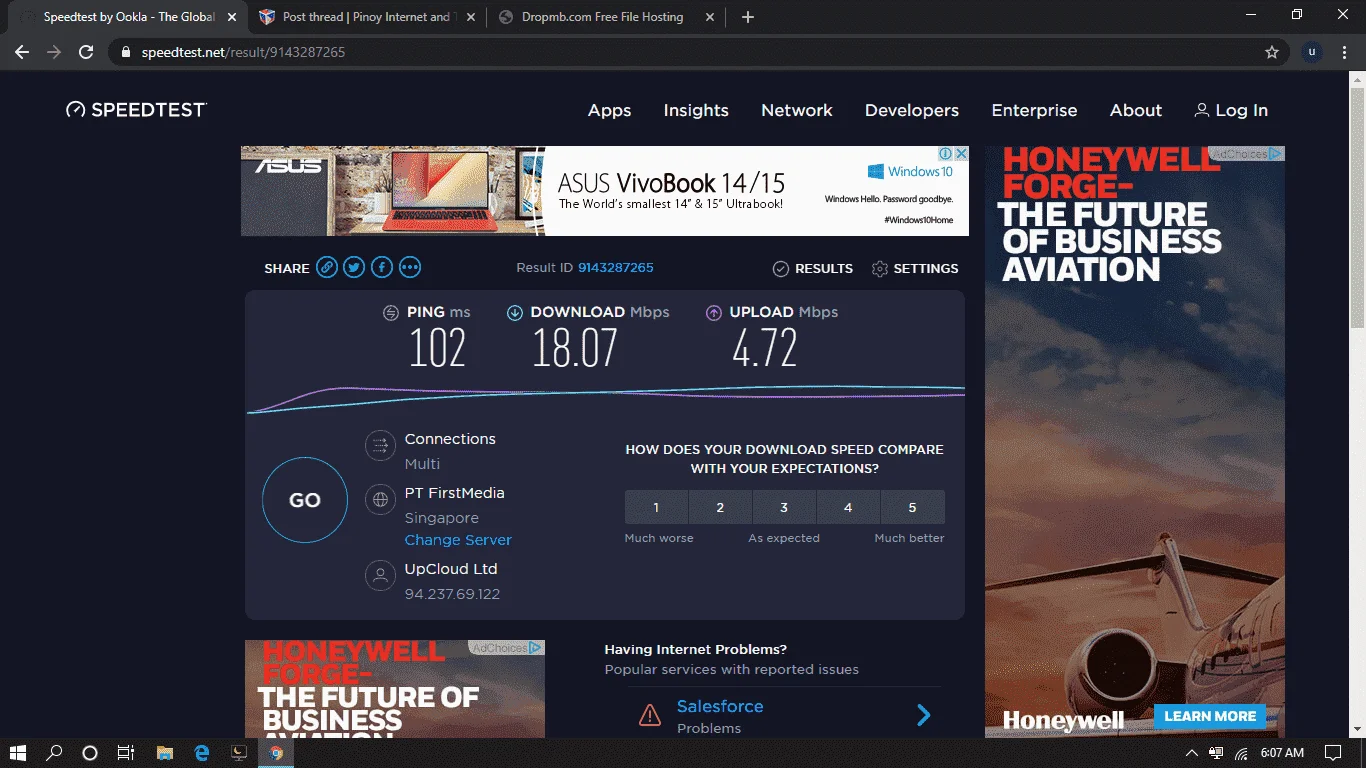Open the Developers menu
This screenshot has height=768, width=1366.
912,110
